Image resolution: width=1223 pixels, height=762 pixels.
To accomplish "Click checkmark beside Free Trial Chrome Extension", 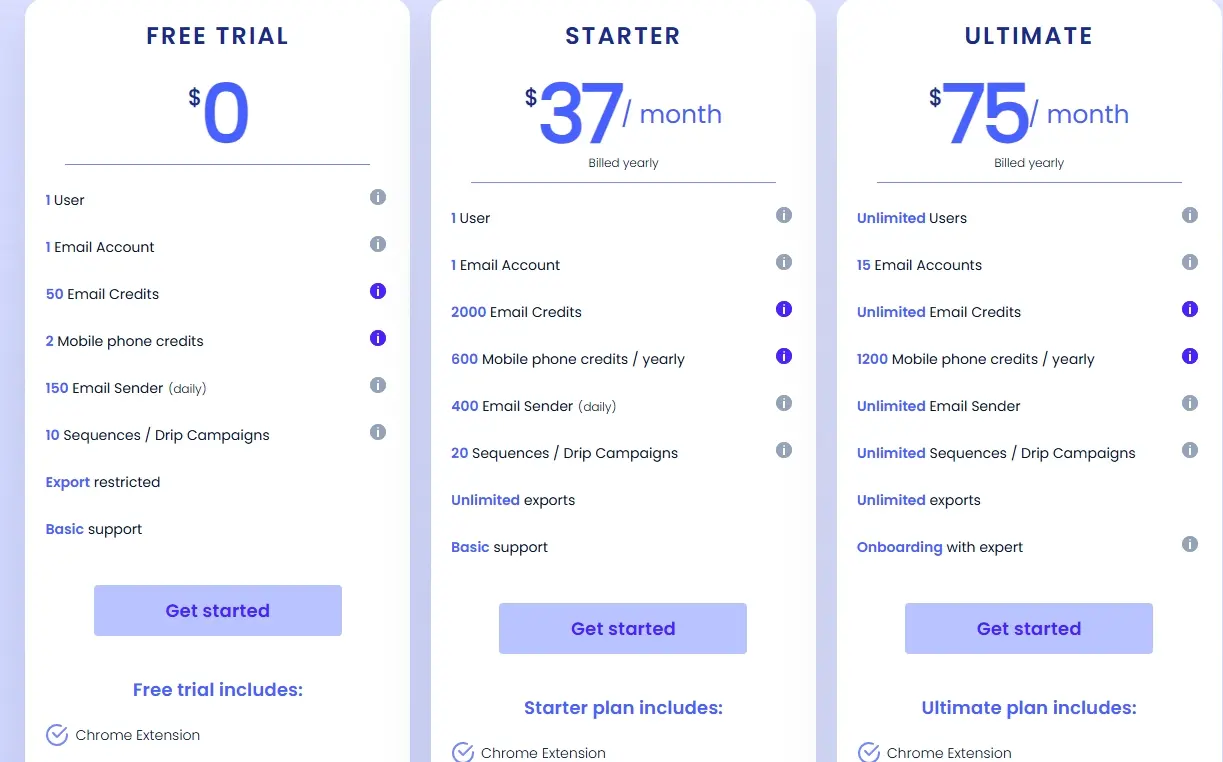I will coord(57,735).
